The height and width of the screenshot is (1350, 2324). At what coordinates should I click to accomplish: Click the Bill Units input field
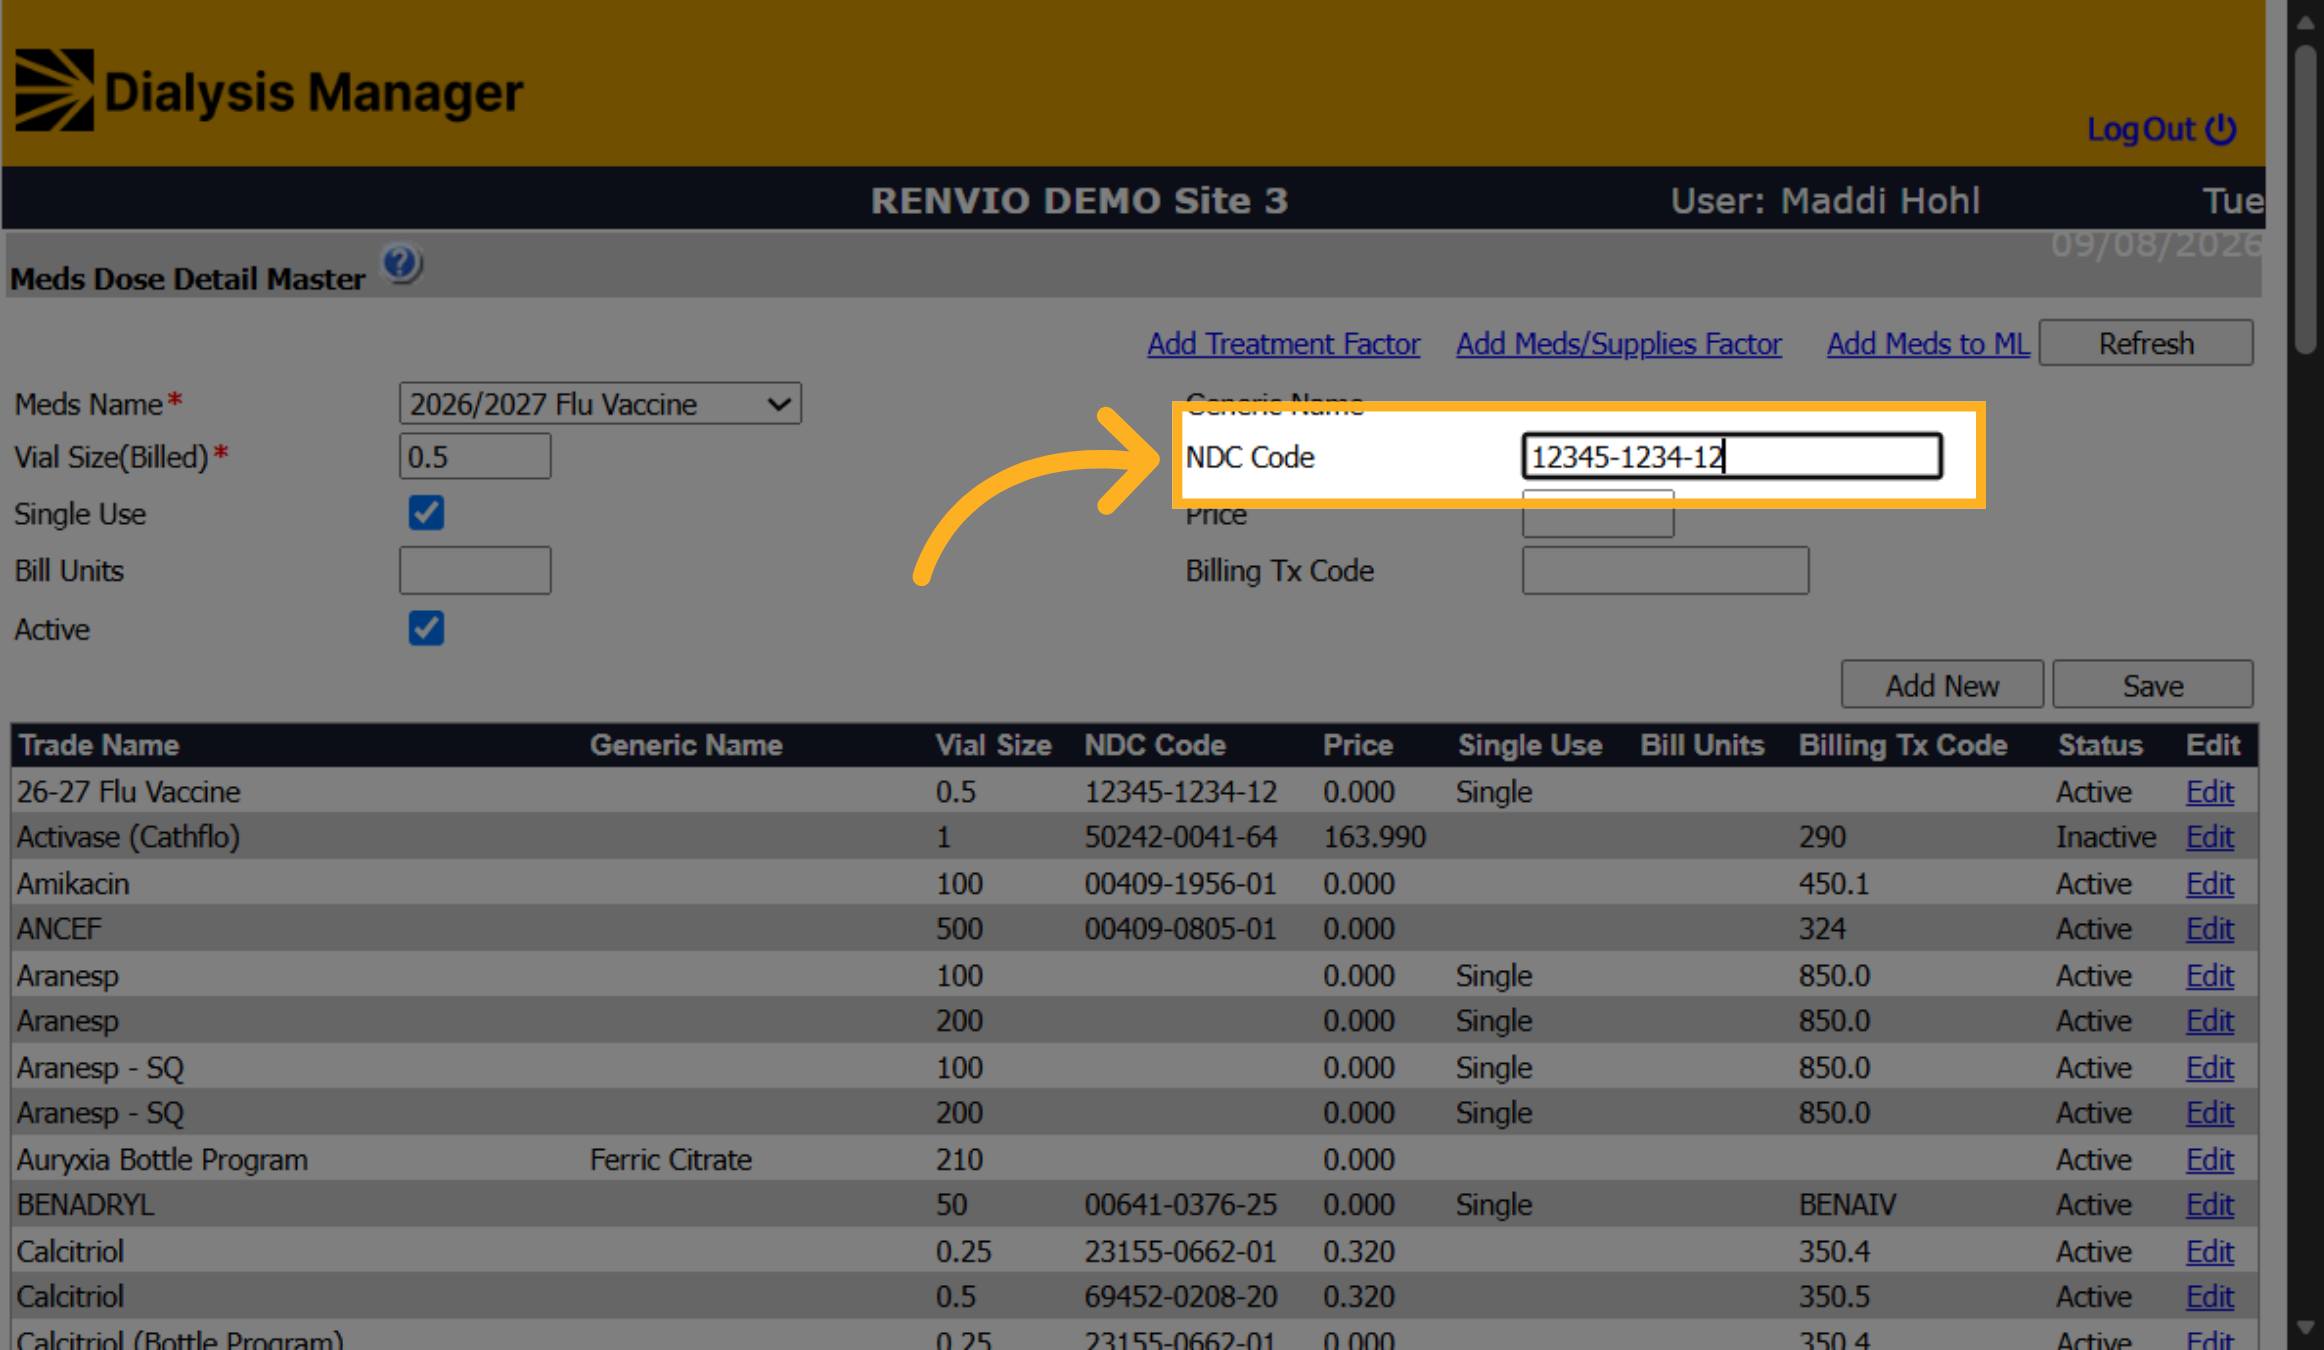point(475,571)
